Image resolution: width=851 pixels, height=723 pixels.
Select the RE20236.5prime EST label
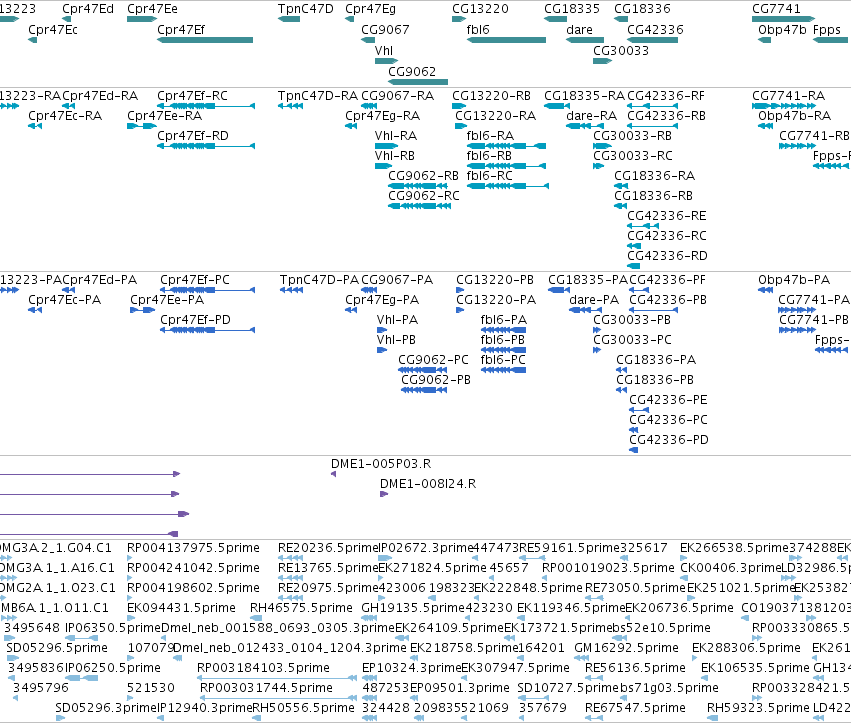coord(328,548)
